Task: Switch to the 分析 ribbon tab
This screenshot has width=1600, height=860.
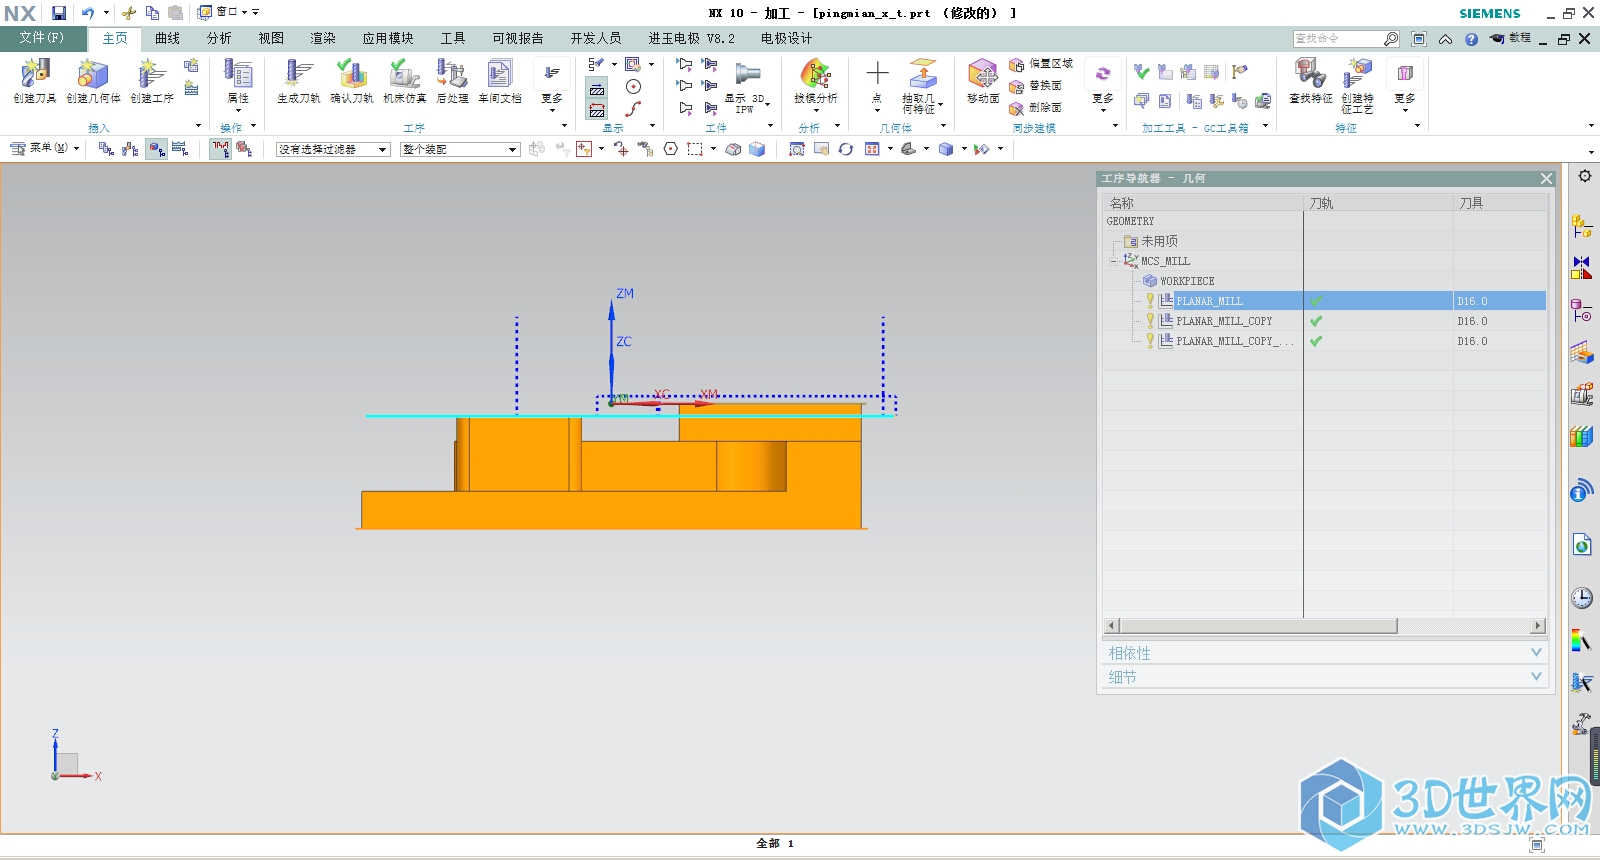Action: 219,38
